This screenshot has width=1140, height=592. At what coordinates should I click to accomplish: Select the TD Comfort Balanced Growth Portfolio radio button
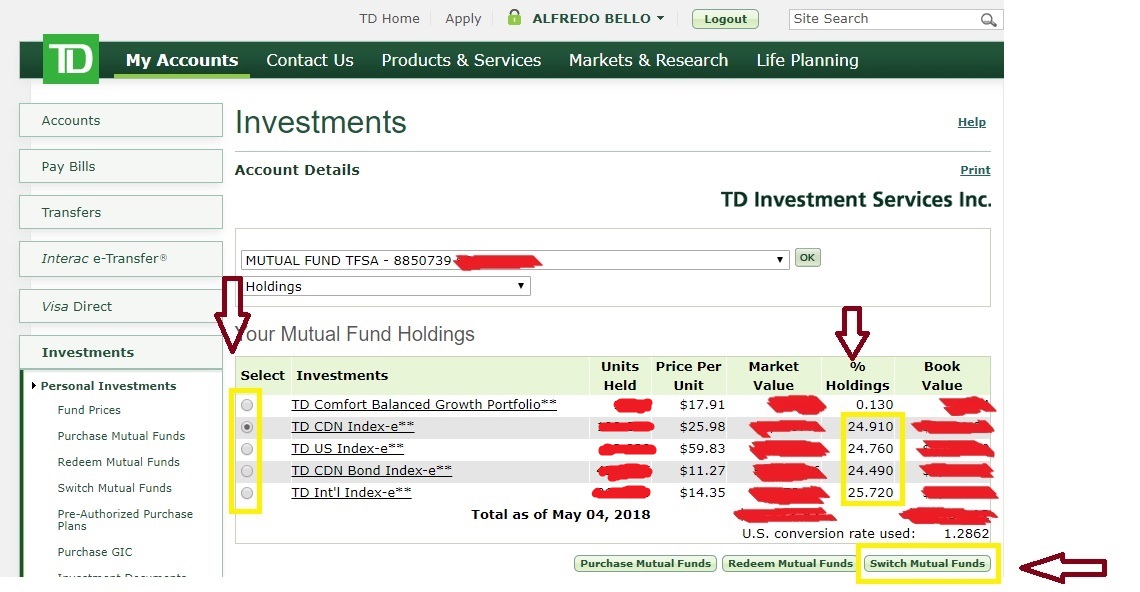tap(247, 405)
